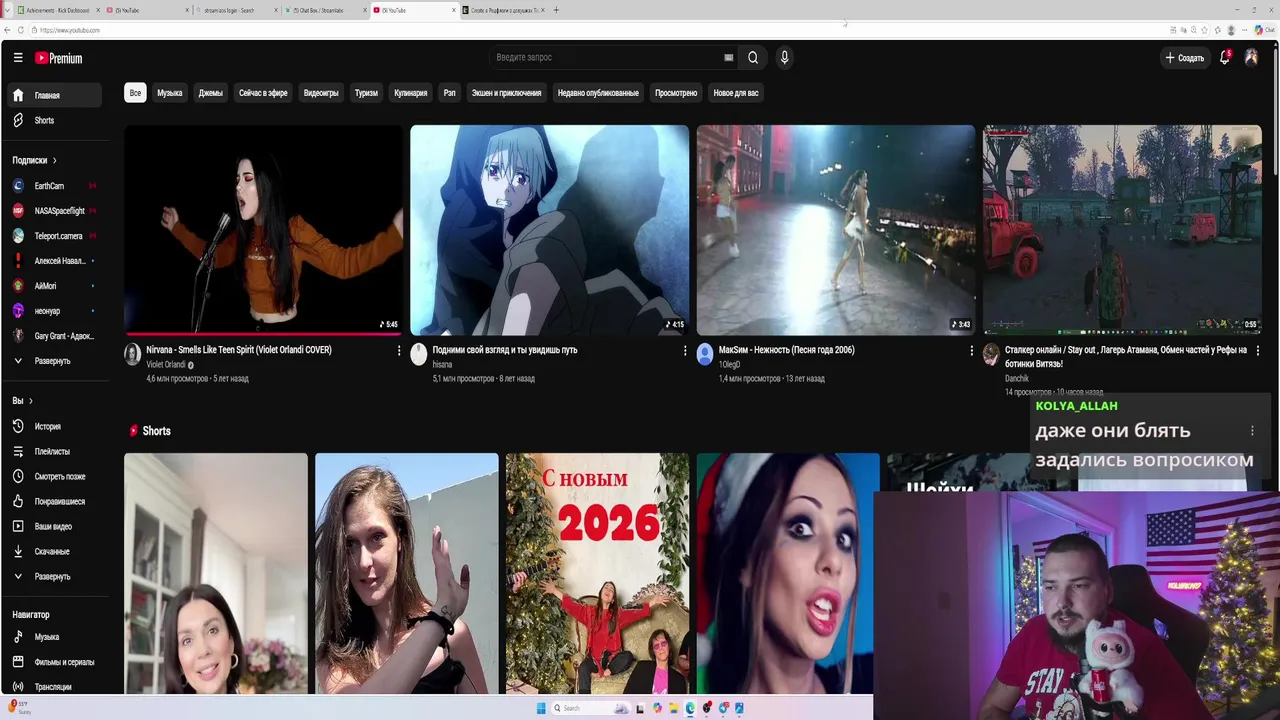Open the NASASpaceflight subscription channel
Screen dimensions: 1280x720
54,211
